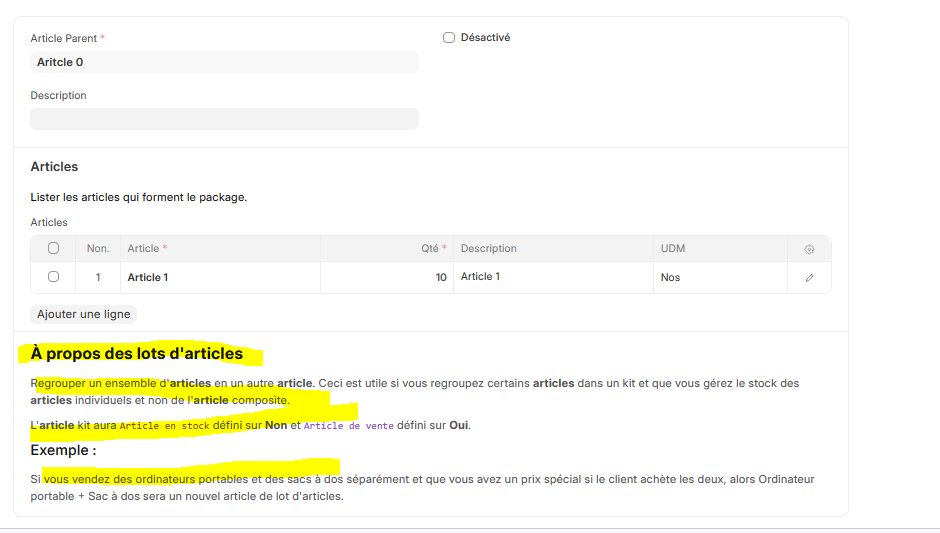Screen dimensions: 940x533
Task: Click the quantity cell showing 10
Action: [386, 277]
